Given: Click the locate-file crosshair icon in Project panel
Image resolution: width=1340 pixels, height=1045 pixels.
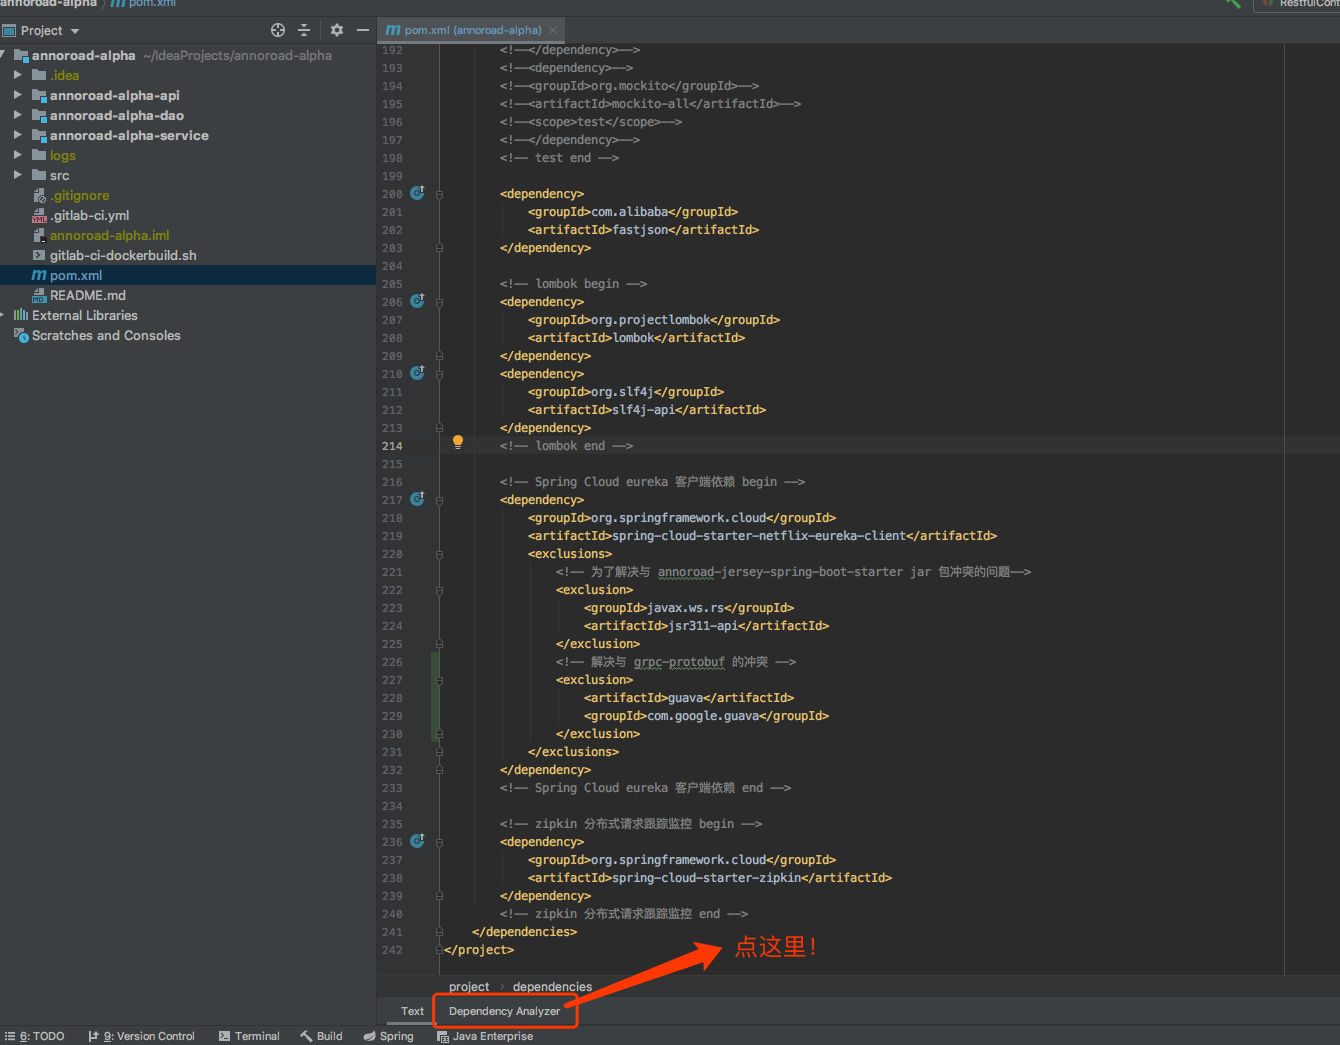Looking at the screenshot, I should [x=278, y=30].
